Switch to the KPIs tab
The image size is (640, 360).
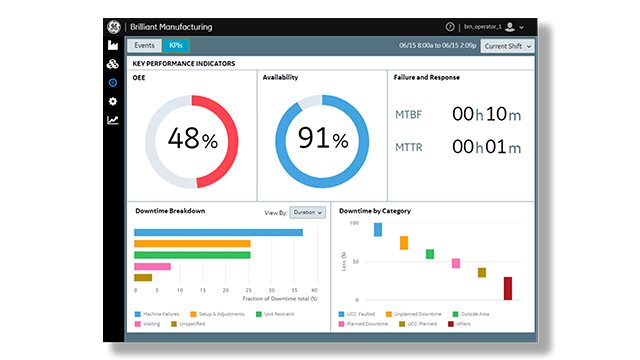[x=176, y=45]
